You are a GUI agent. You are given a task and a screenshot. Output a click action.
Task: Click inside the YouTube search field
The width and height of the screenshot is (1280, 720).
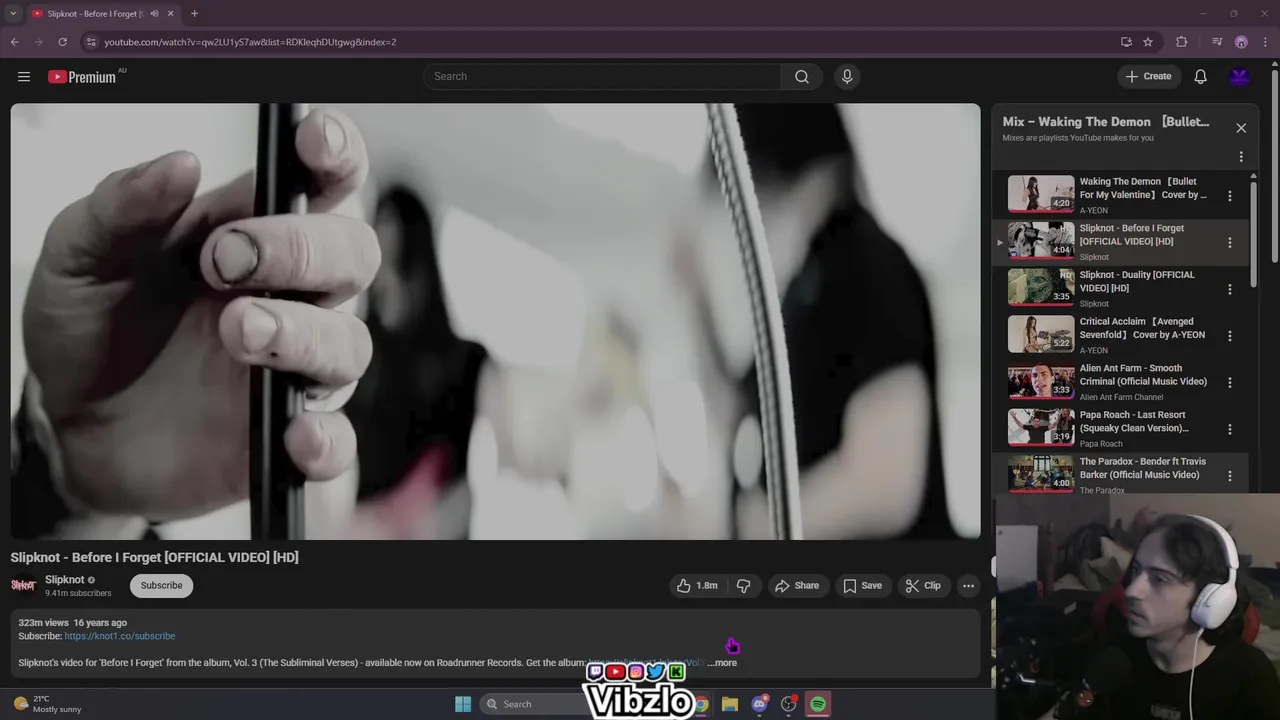(x=603, y=77)
